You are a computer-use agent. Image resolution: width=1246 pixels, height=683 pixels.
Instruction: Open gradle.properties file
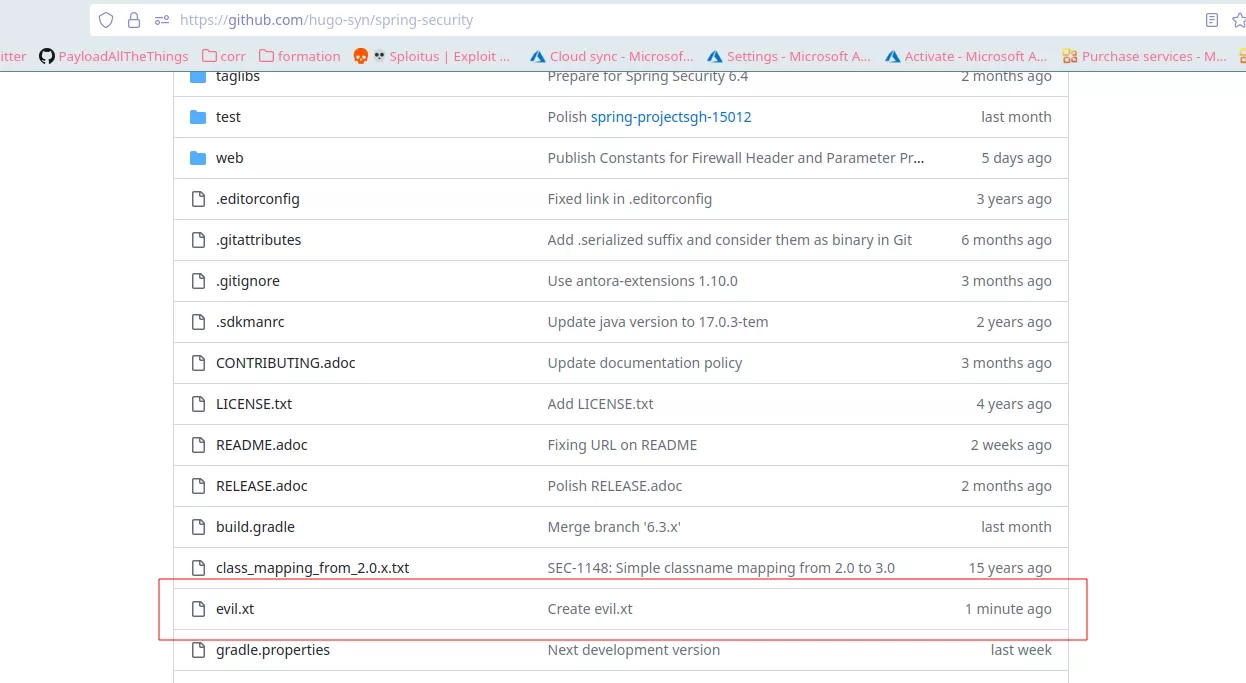pos(273,650)
